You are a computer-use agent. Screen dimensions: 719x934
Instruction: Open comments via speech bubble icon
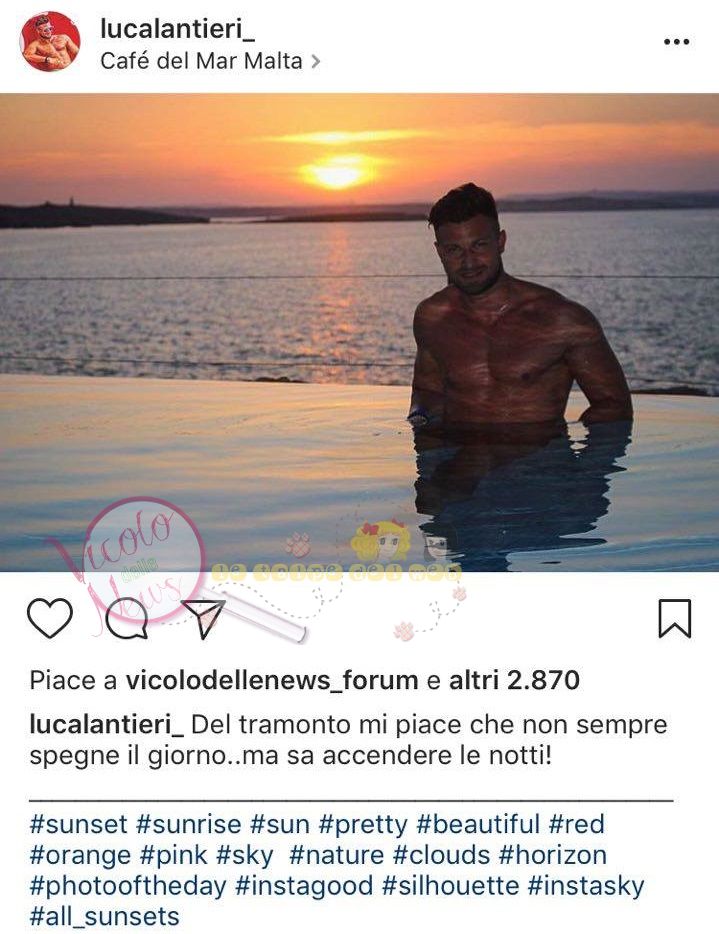pyautogui.click(x=127, y=619)
